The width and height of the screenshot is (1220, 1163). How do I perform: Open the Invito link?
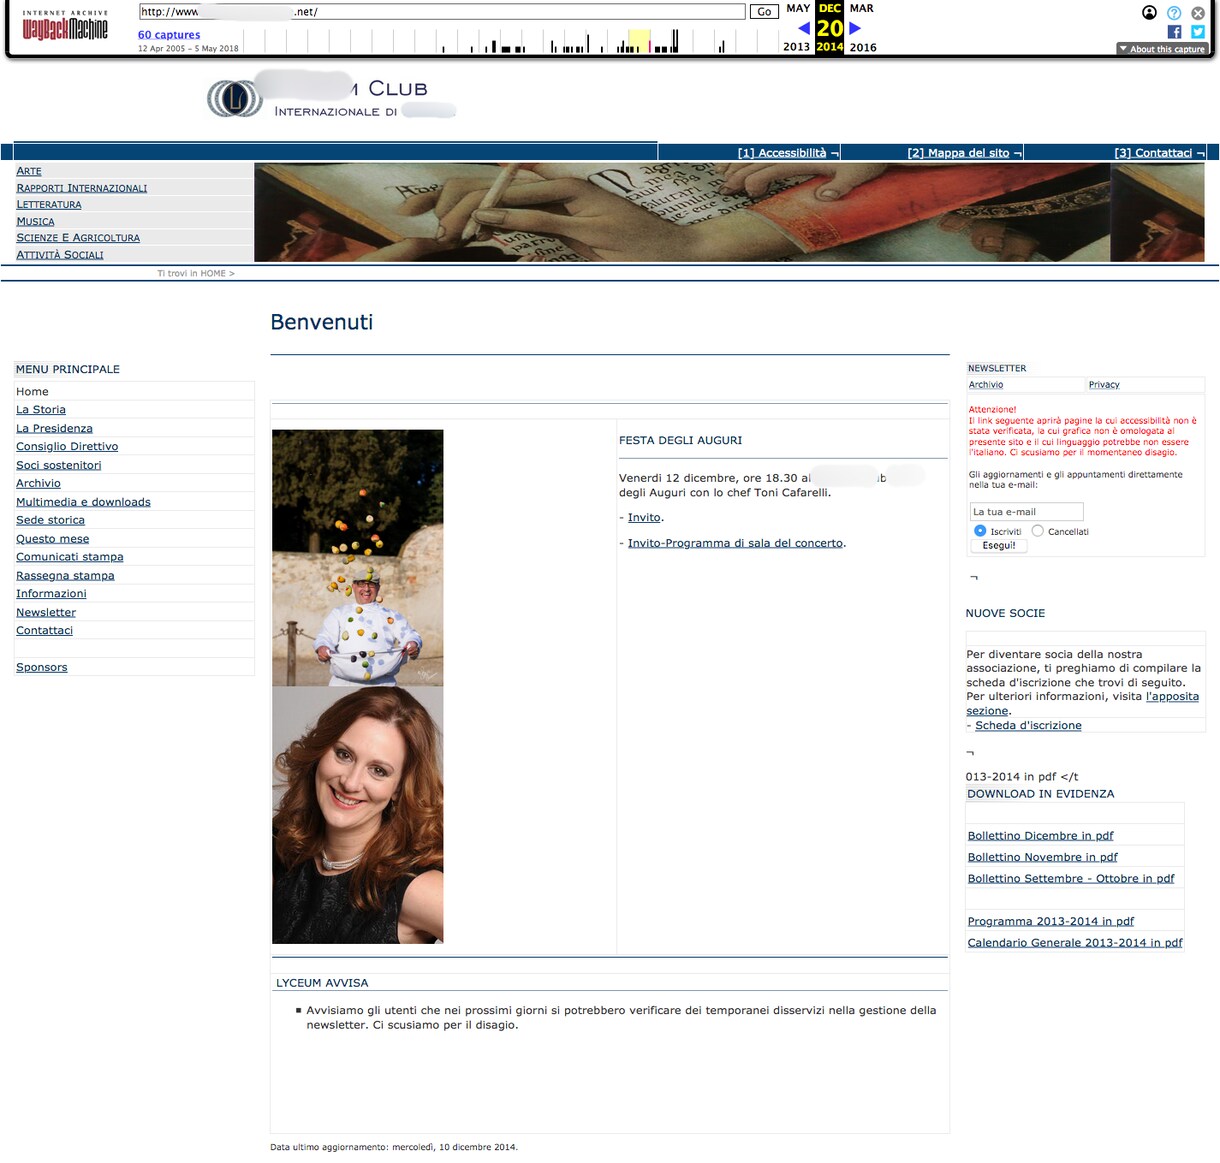644,518
